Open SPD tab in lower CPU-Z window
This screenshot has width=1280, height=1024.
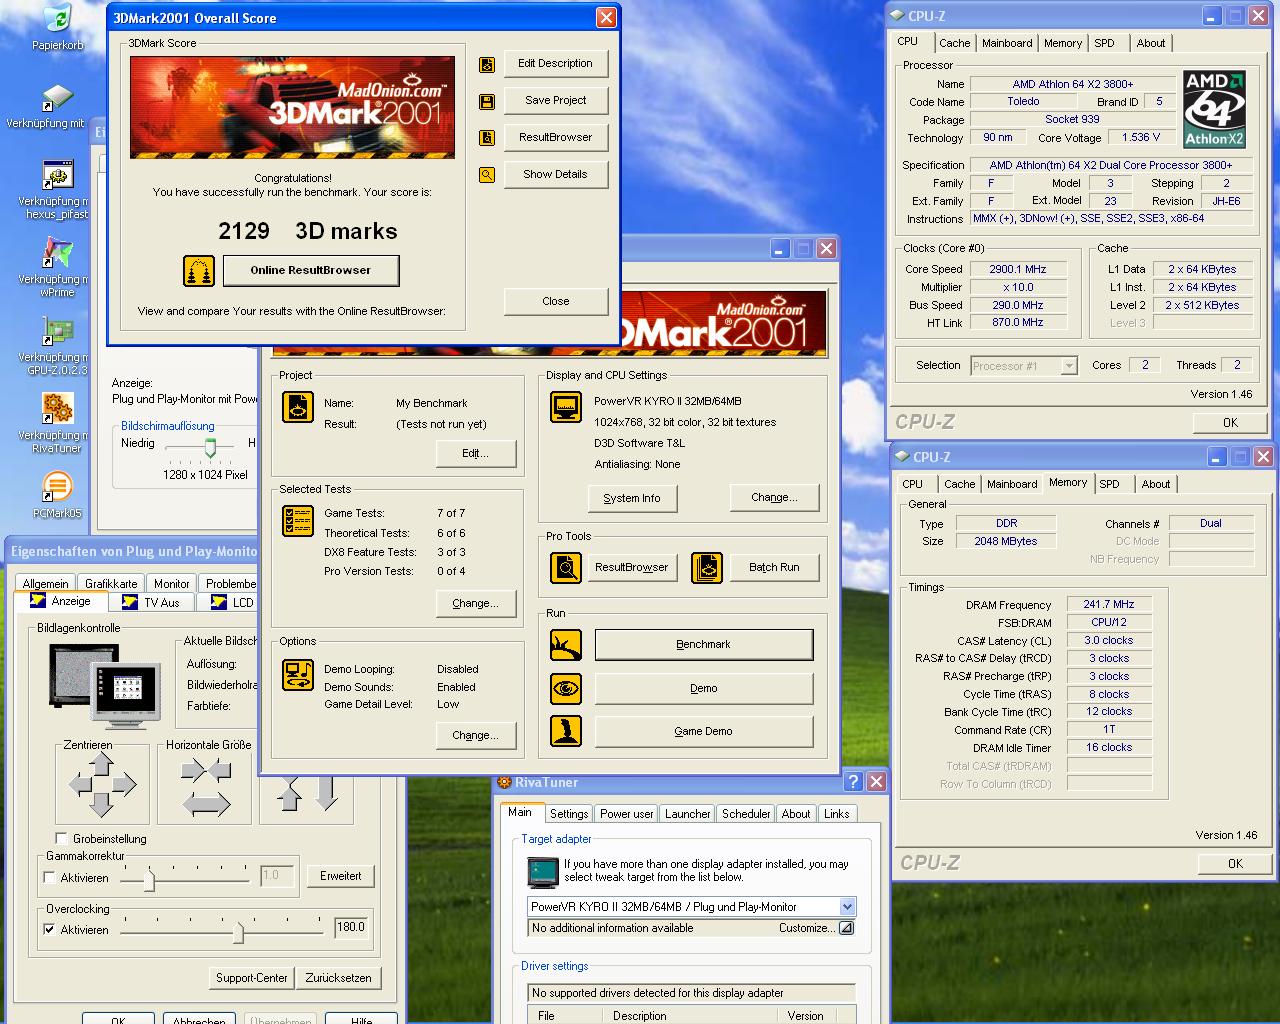click(1109, 484)
